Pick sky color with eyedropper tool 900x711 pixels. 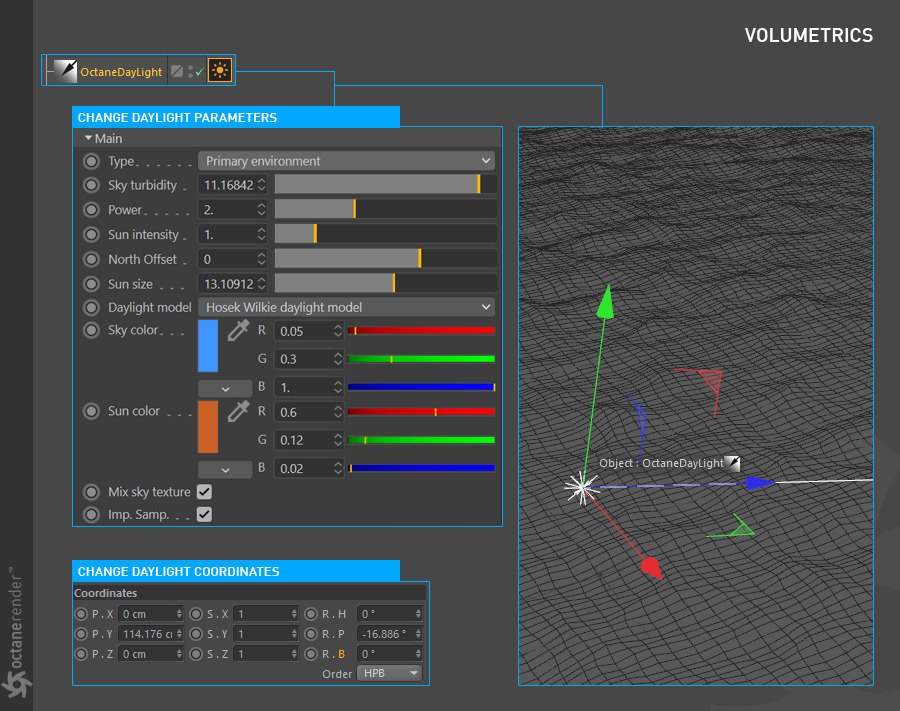pyautogui.click(x=238, y=331)
